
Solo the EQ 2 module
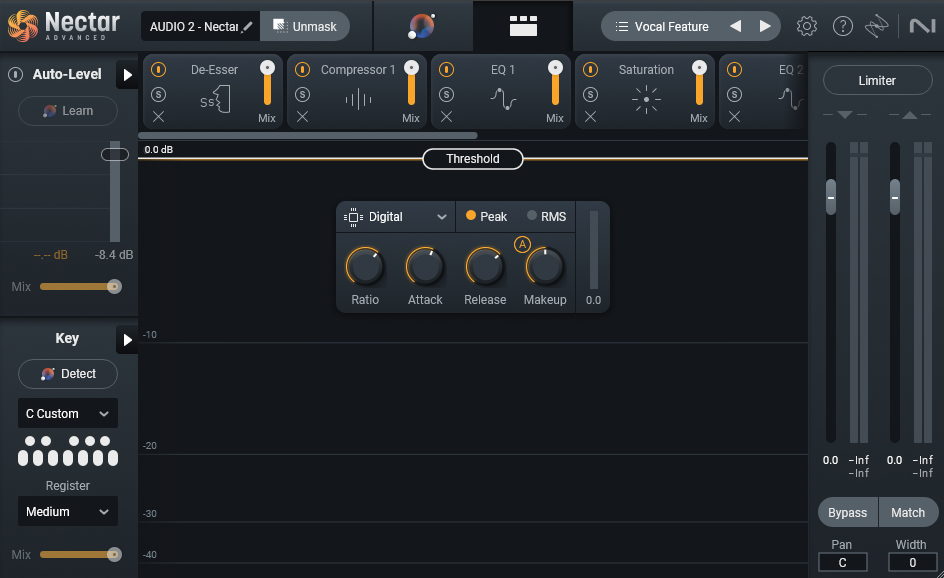pos(734,95)
